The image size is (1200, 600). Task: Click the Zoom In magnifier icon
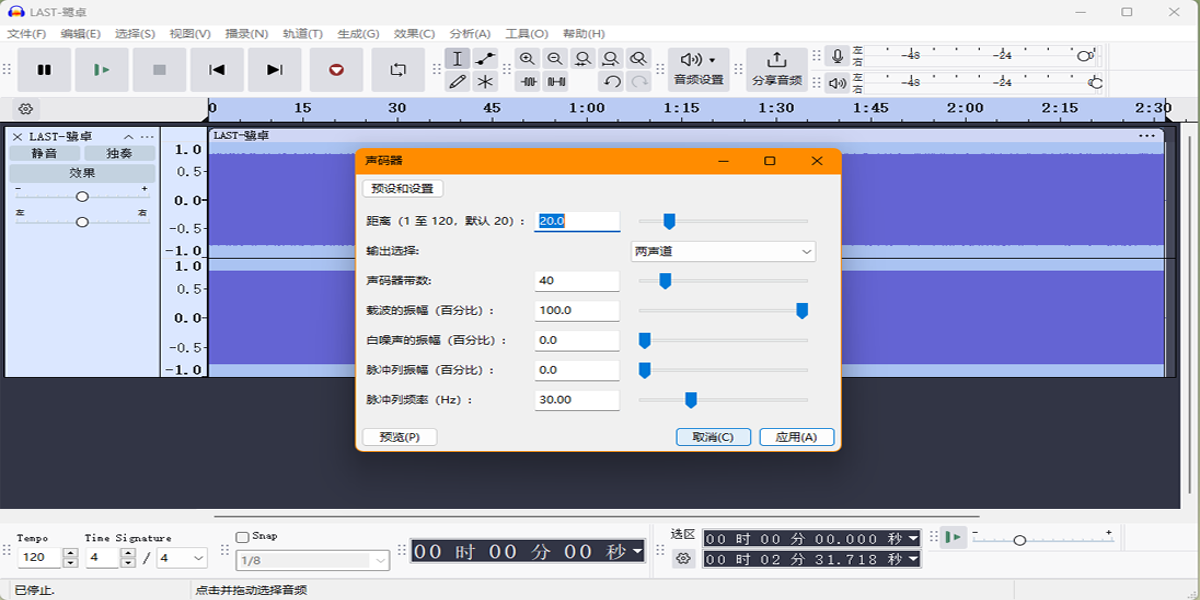527,59
